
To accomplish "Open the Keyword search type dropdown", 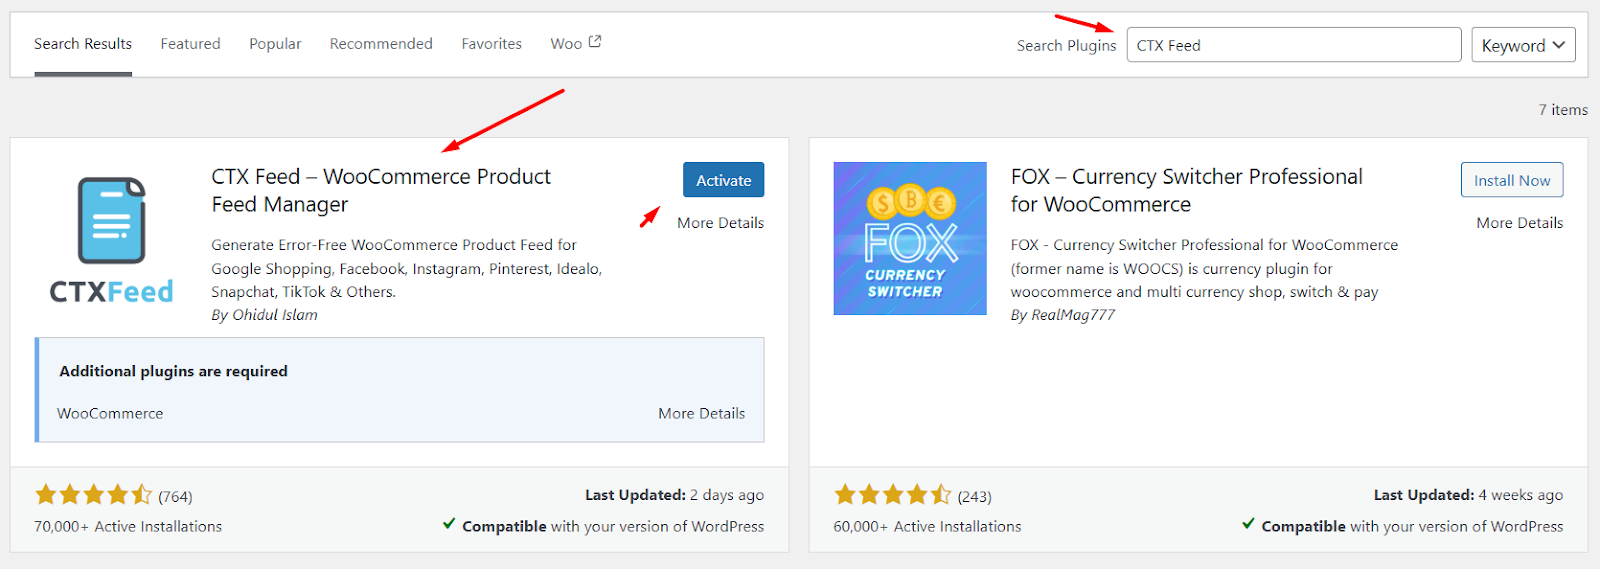I will point(1522,45).
